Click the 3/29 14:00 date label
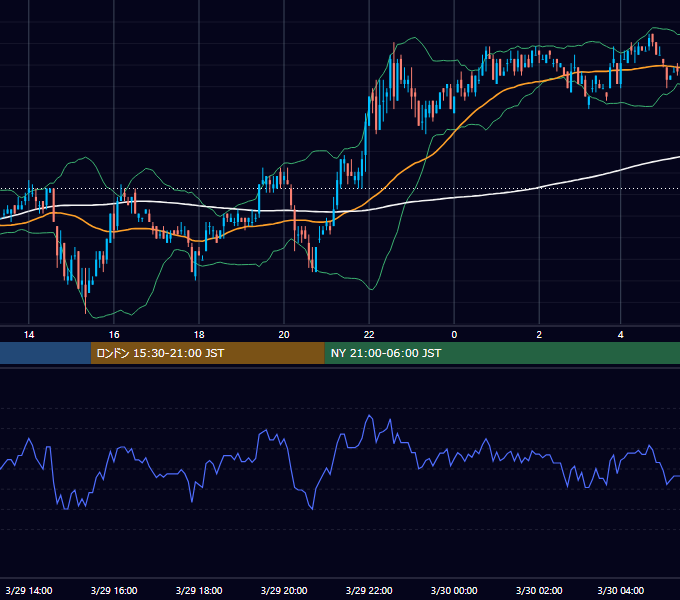This screenshot has height=600, width=680. pyautogui.click(x=29, y=590)
